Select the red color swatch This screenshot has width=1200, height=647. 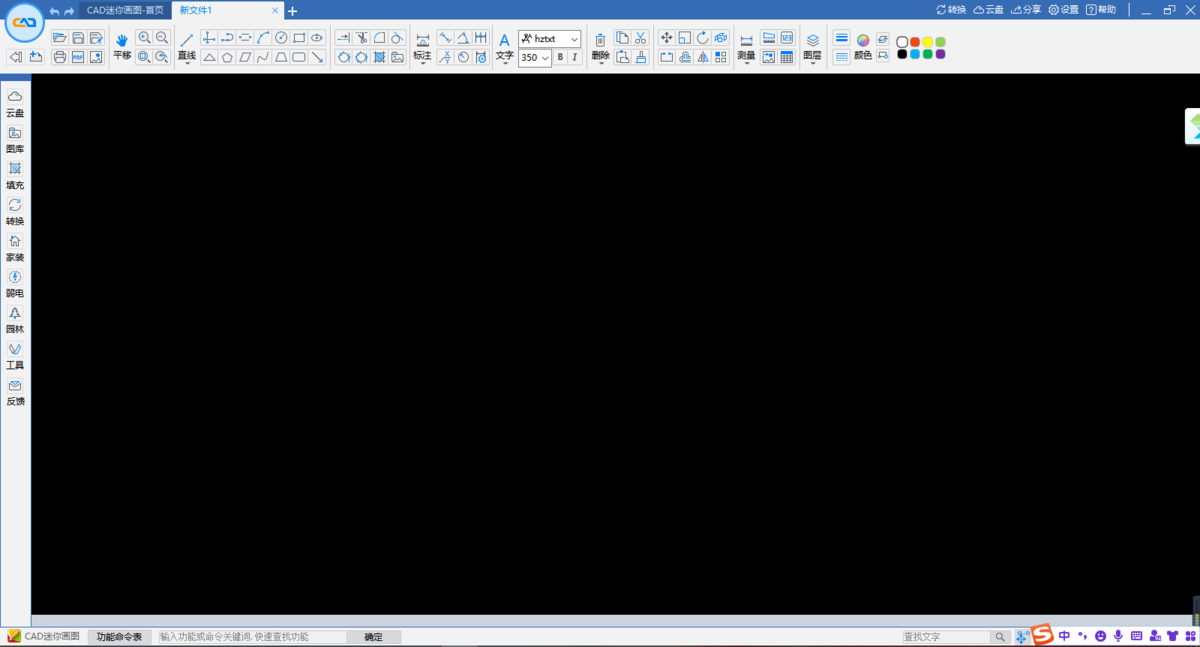tap(915, 42)
